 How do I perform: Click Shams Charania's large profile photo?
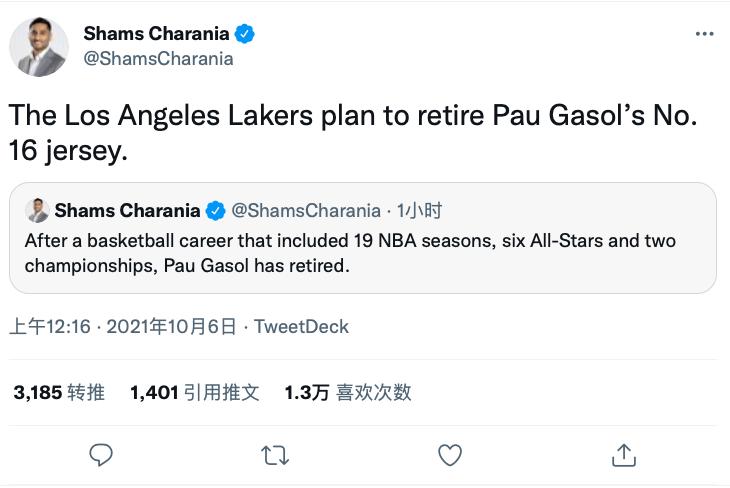(x=39, y=47)
